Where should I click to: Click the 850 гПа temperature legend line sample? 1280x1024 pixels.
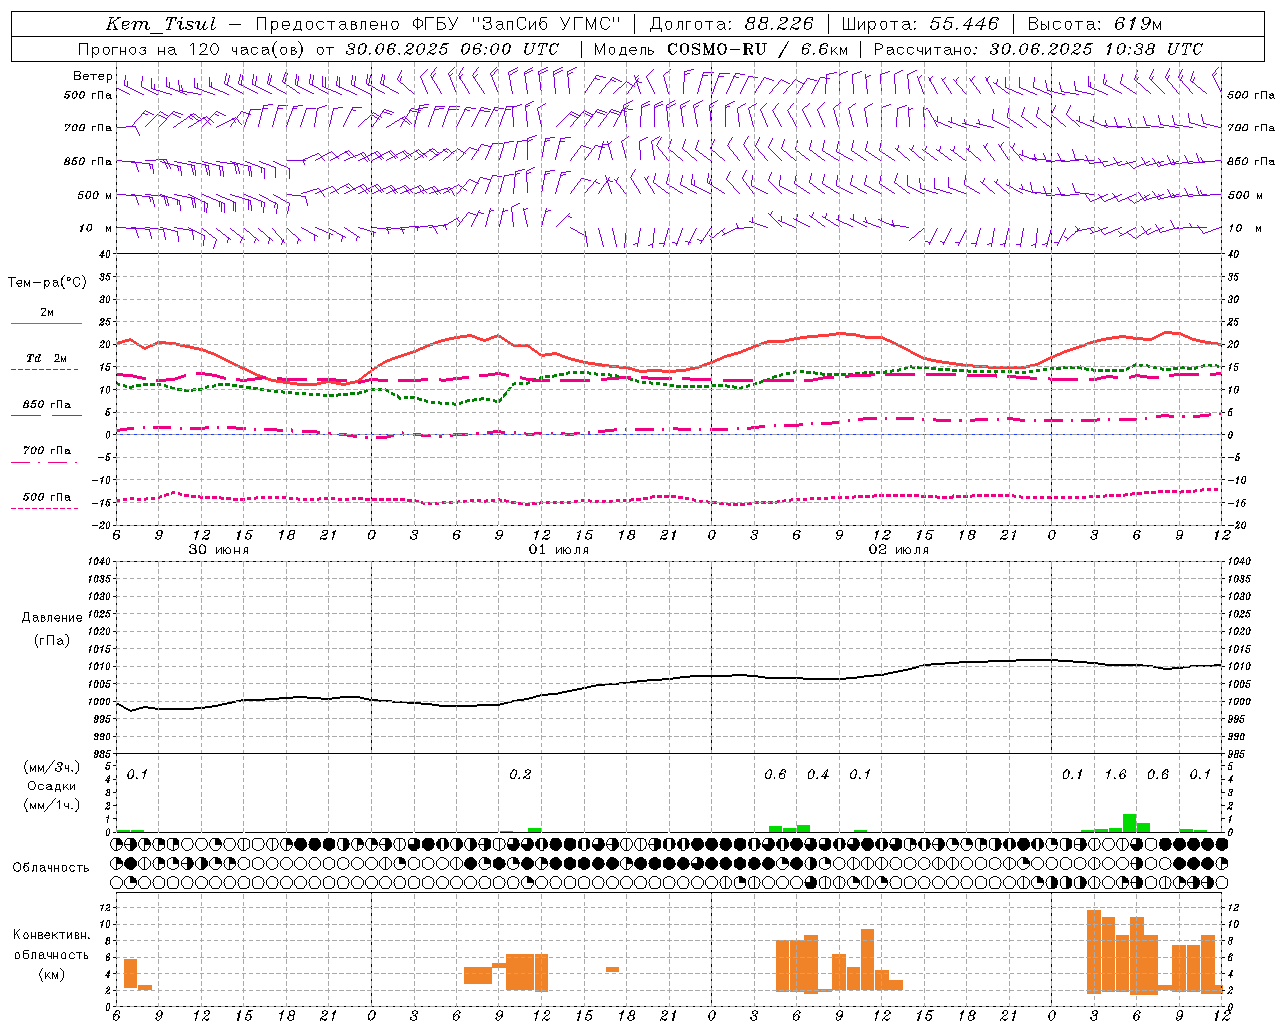click(46, 415)
